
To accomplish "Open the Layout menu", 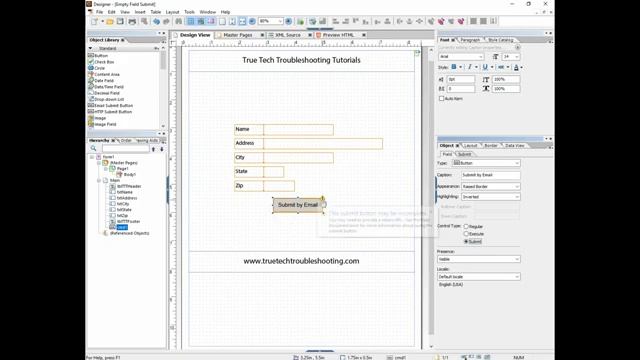I will 172,12.
